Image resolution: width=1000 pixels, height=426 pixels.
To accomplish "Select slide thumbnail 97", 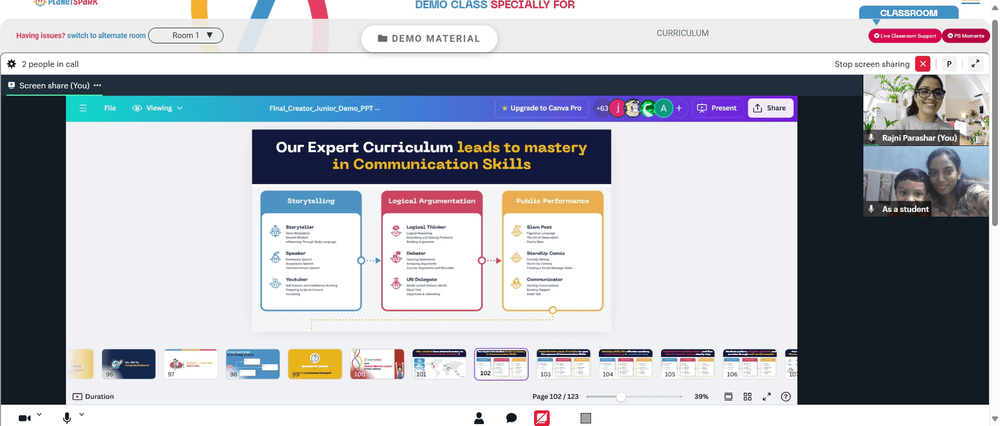I will [x=191, y=364].
